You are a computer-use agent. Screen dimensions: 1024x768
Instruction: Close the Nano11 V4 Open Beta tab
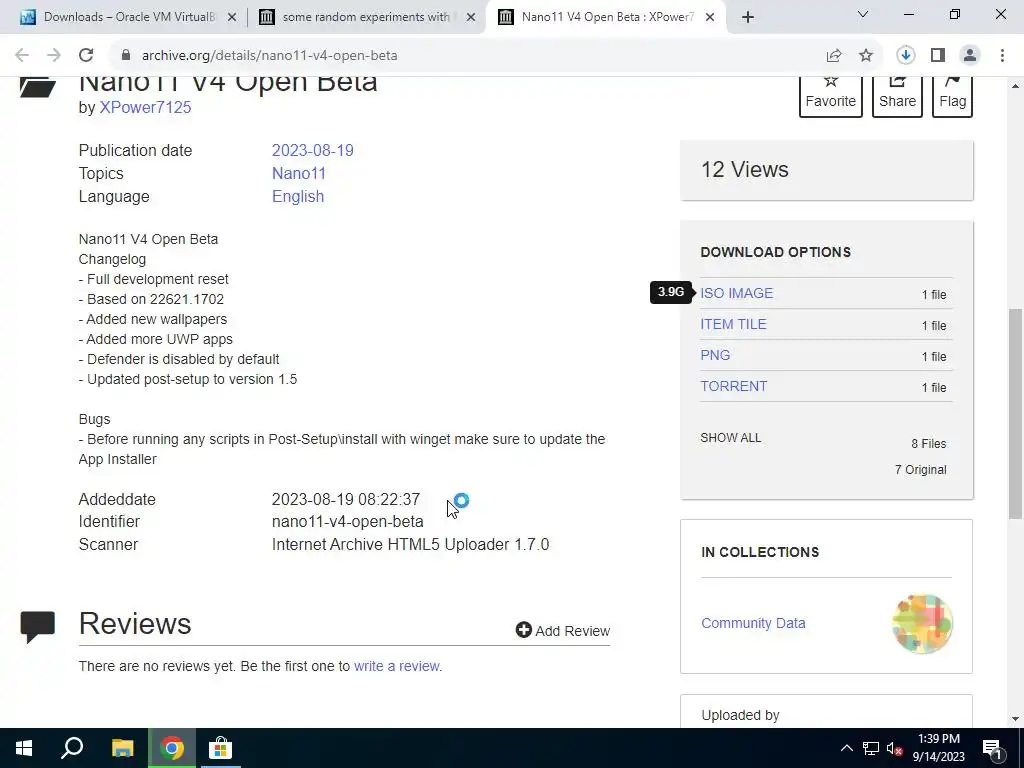(x=710, y=17)
